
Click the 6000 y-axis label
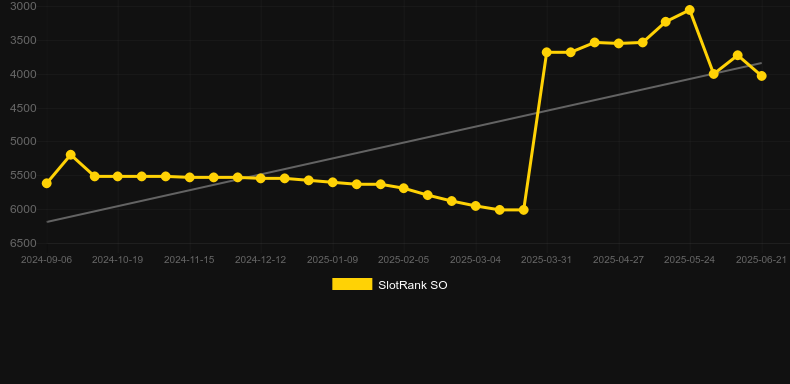pyautogui.click(x=23, y=209)
